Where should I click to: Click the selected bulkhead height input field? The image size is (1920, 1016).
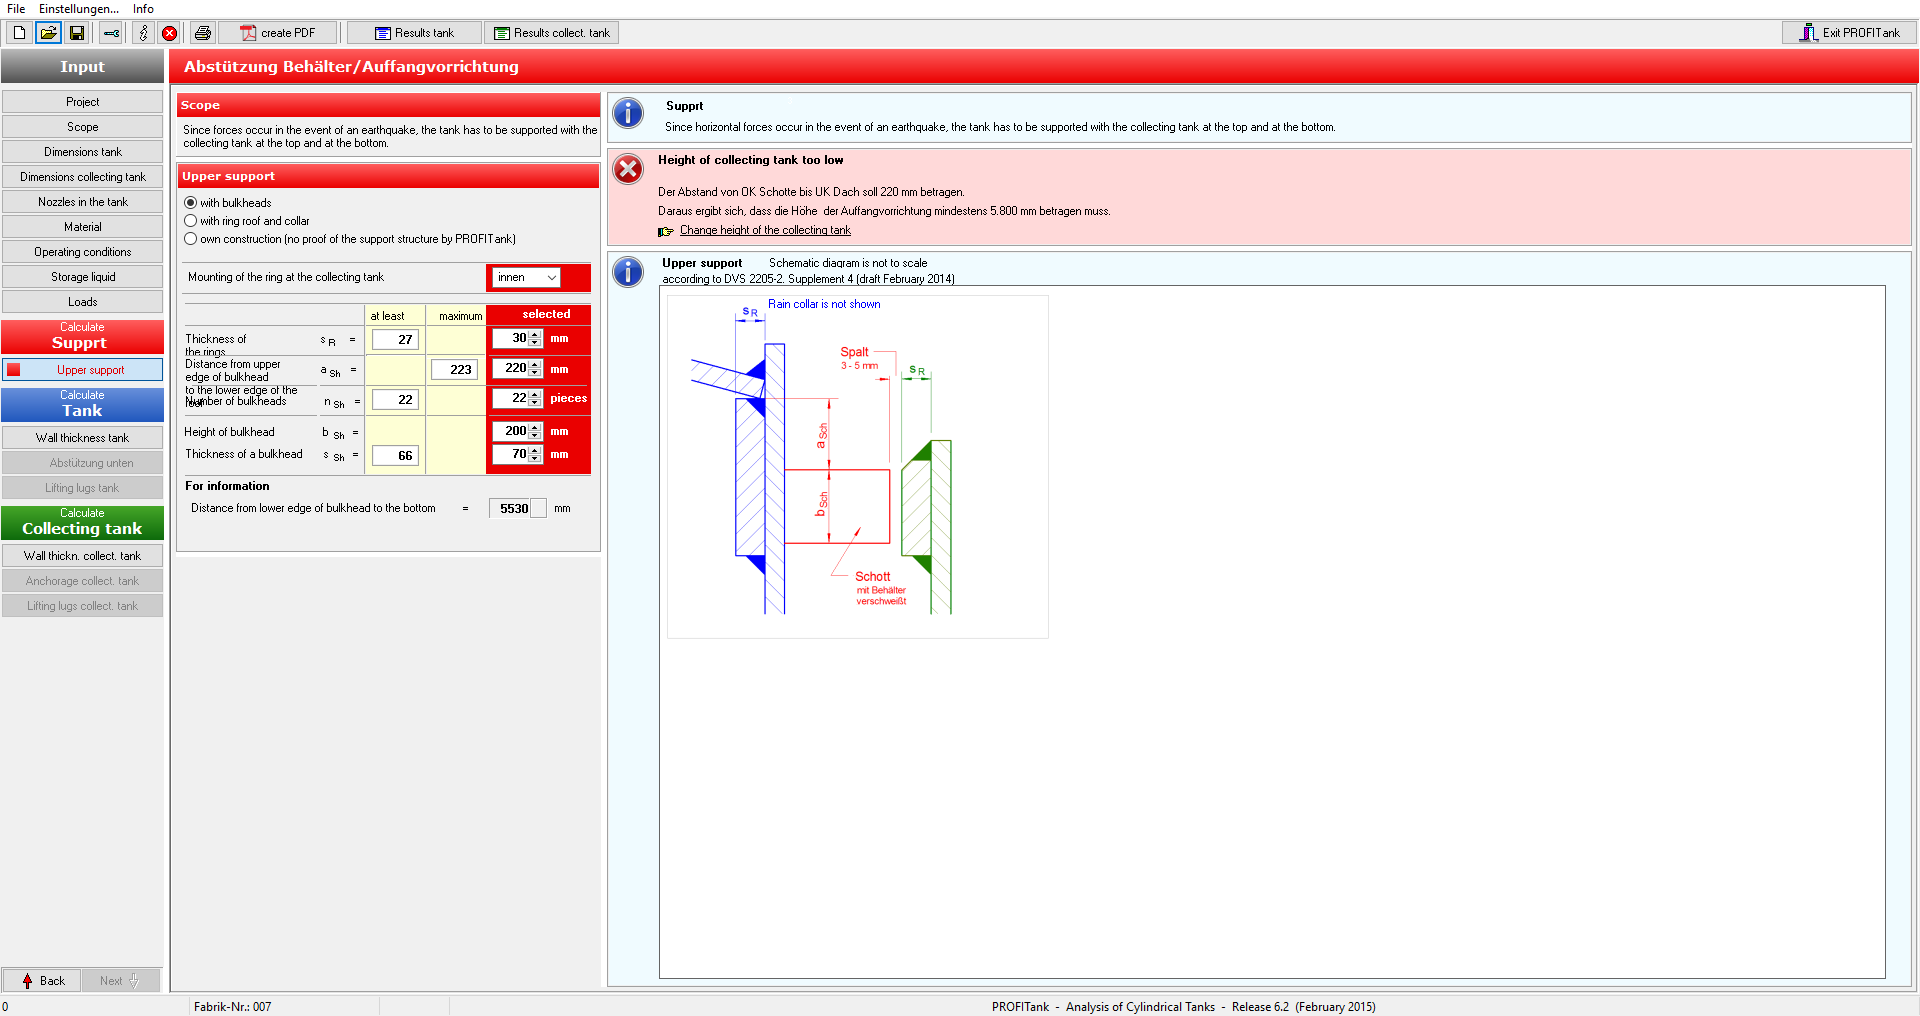pyautogui.click(x=510, y=431)
